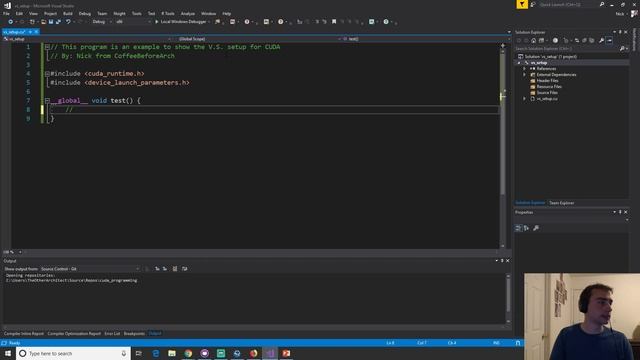This screenshot has width=640, height=360.
Task: Expand the References node
Action: click(x=524, y=69)
